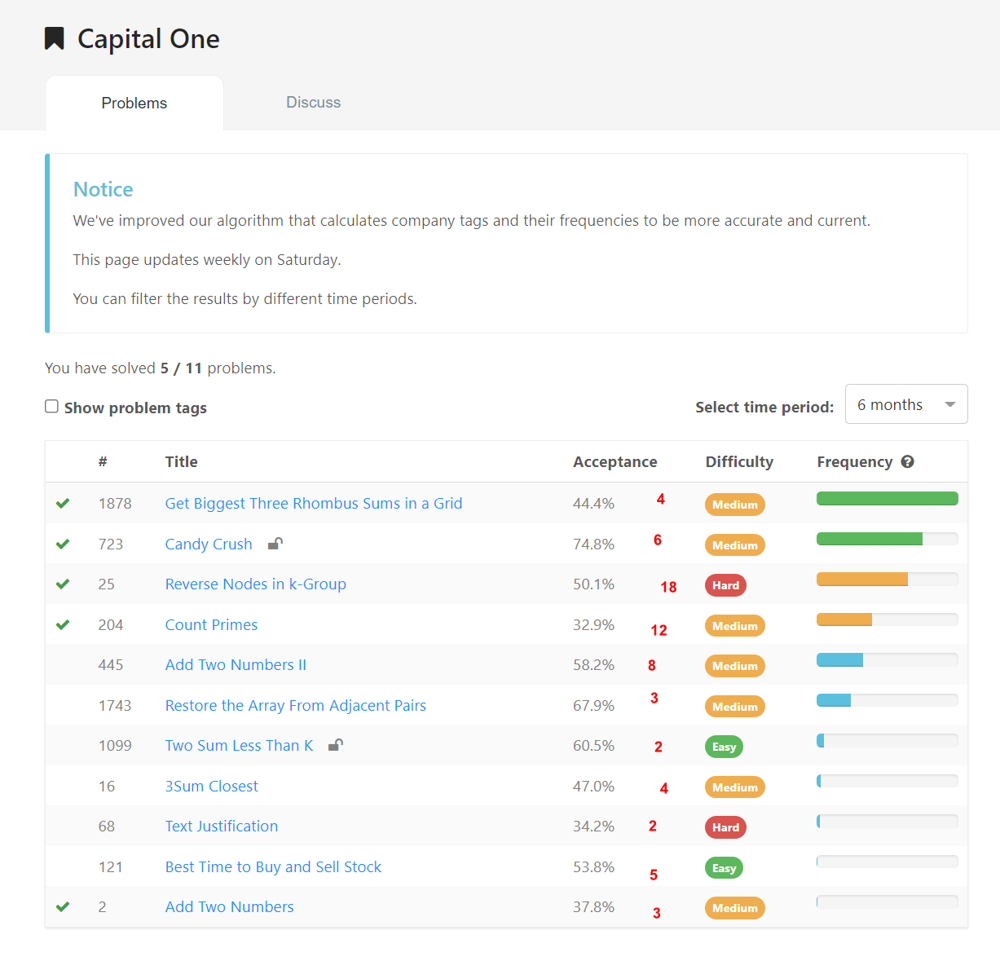Open the 6 months time period dropdown
The image size is (1000, 961).
906,404
